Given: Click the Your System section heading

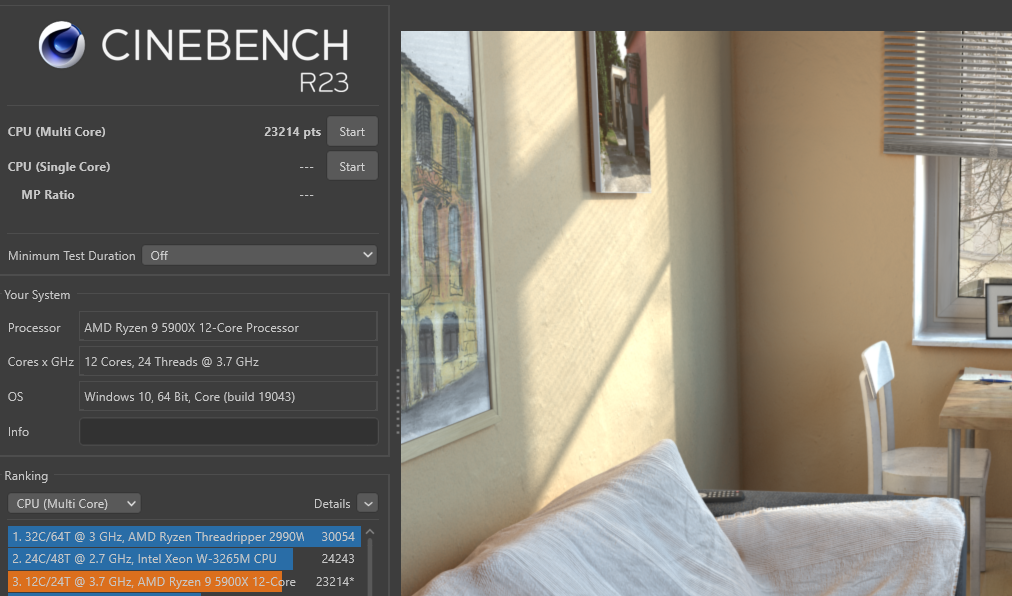Looking at the screenshot, I should (37, 295).
